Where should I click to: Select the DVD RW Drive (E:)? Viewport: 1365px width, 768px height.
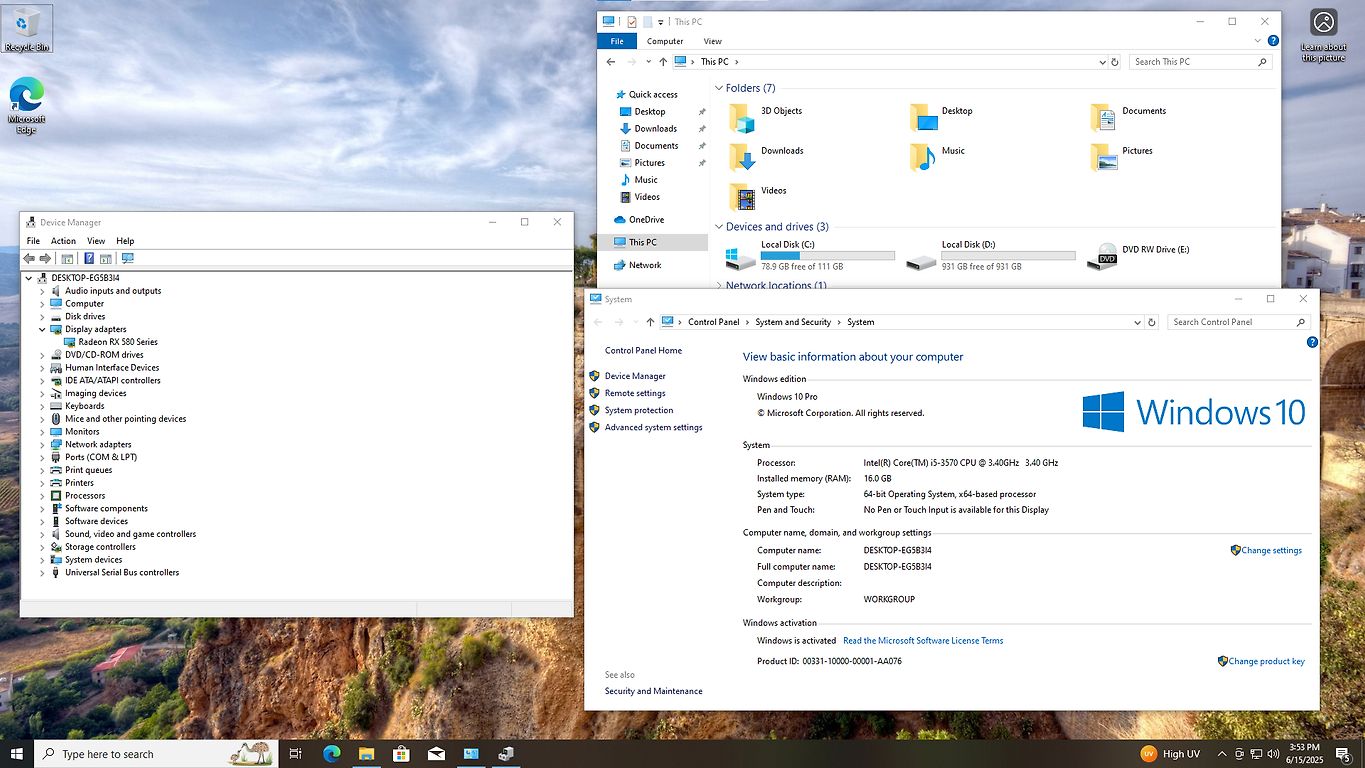(x=1139, y=256)
